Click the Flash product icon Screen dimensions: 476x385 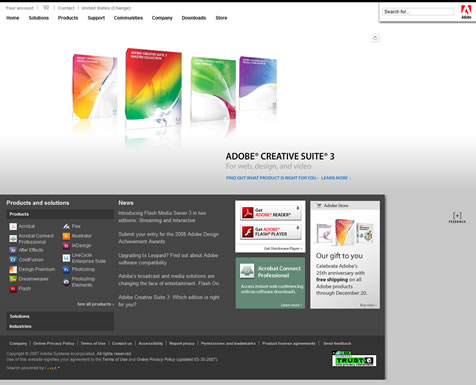coord(13,289)
